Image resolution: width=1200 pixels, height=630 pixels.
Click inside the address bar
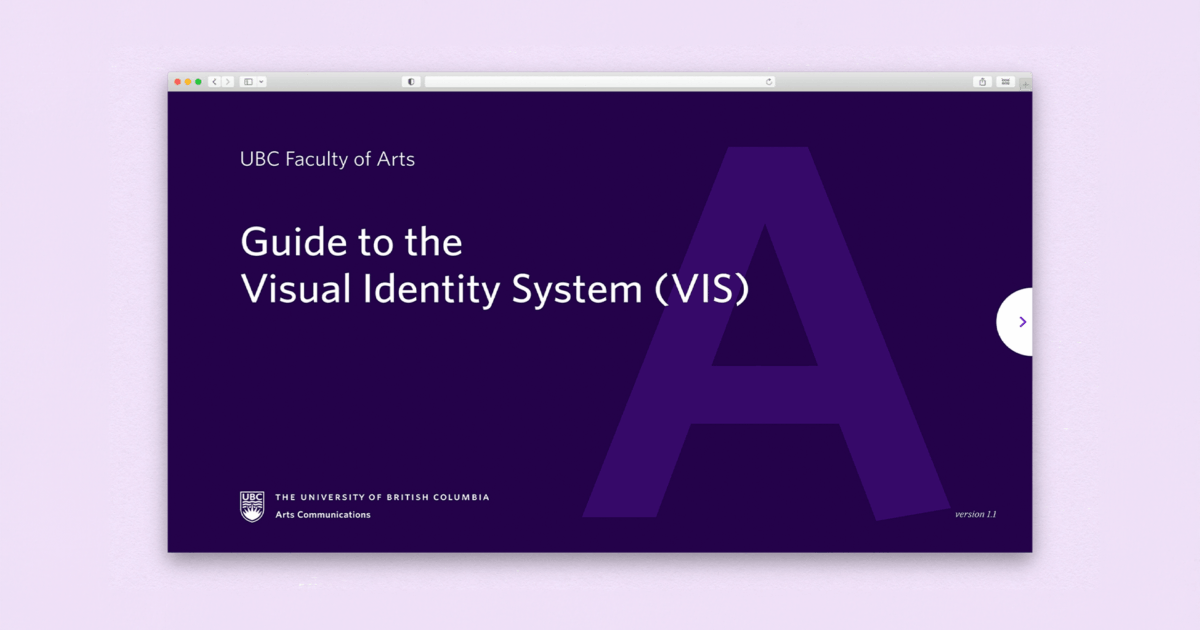pyautogui.click(x=600, y=81)
